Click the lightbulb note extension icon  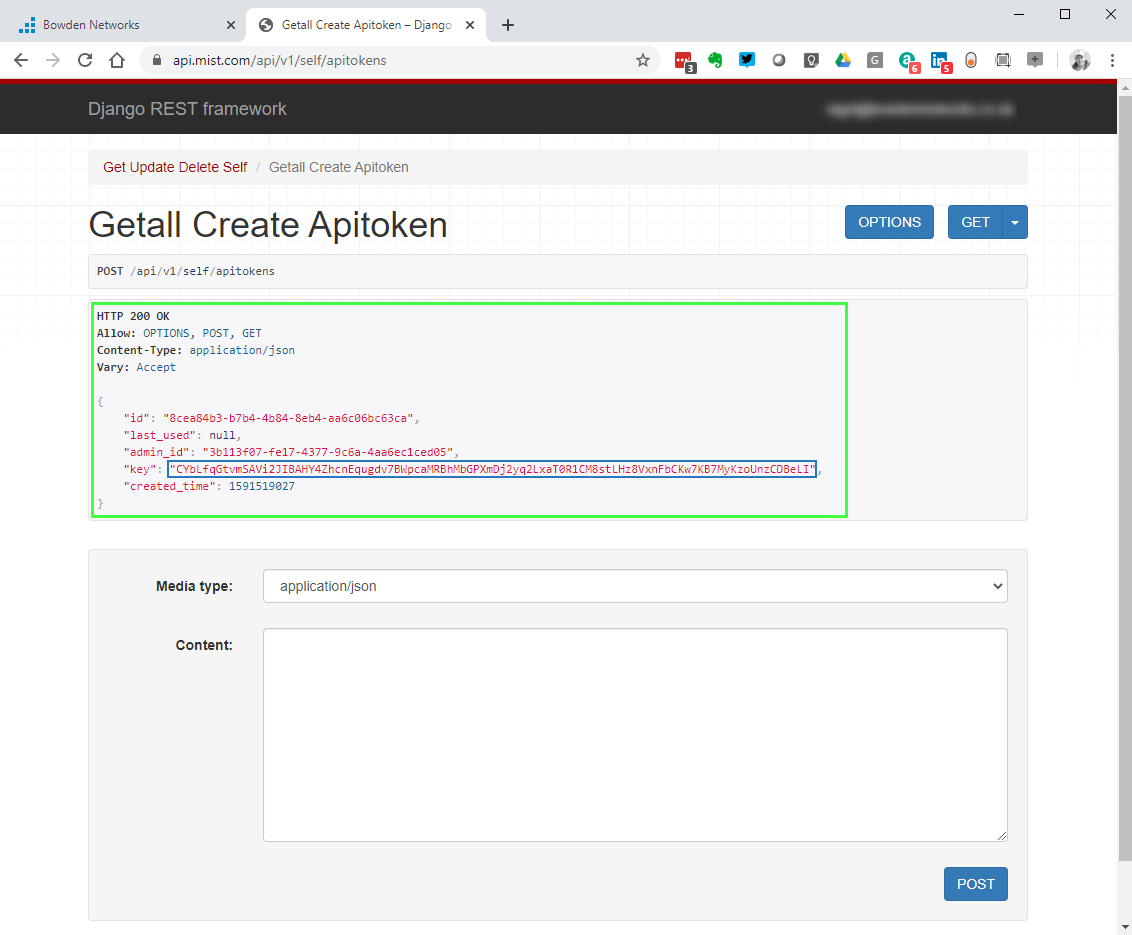point(811,61)
